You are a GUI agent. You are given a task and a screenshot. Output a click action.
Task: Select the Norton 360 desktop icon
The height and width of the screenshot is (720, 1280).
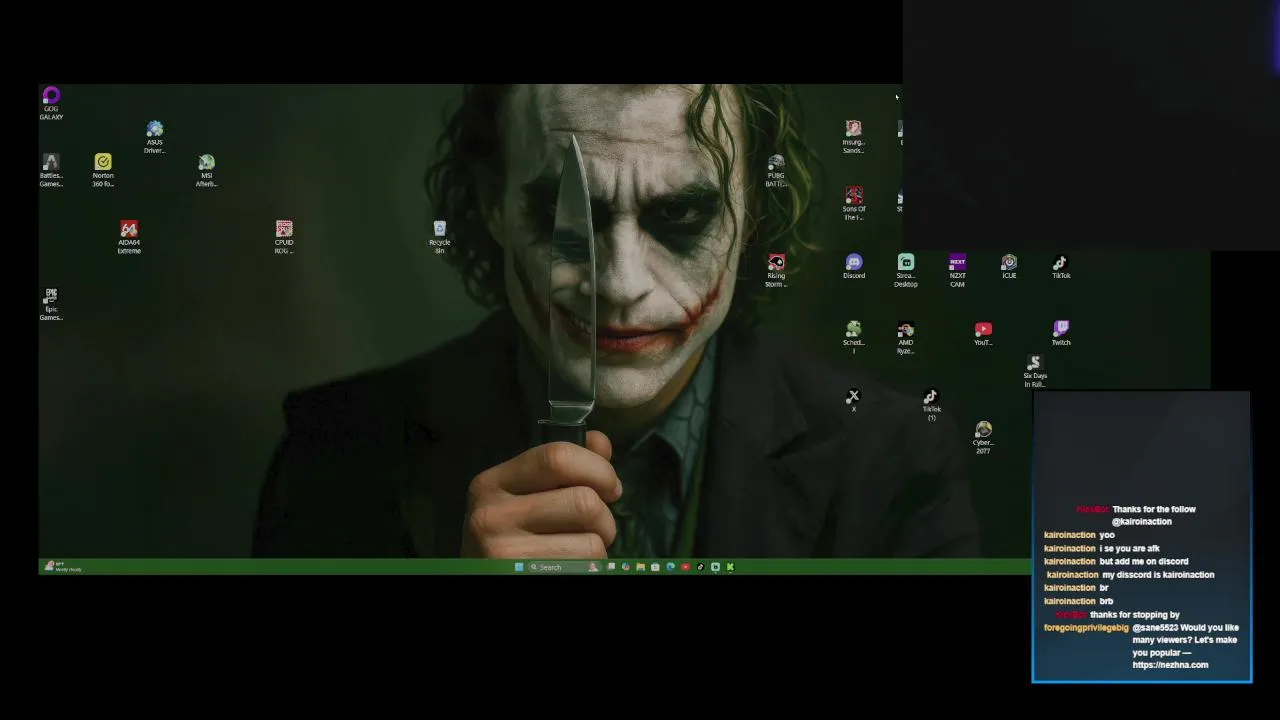[103, 170]
